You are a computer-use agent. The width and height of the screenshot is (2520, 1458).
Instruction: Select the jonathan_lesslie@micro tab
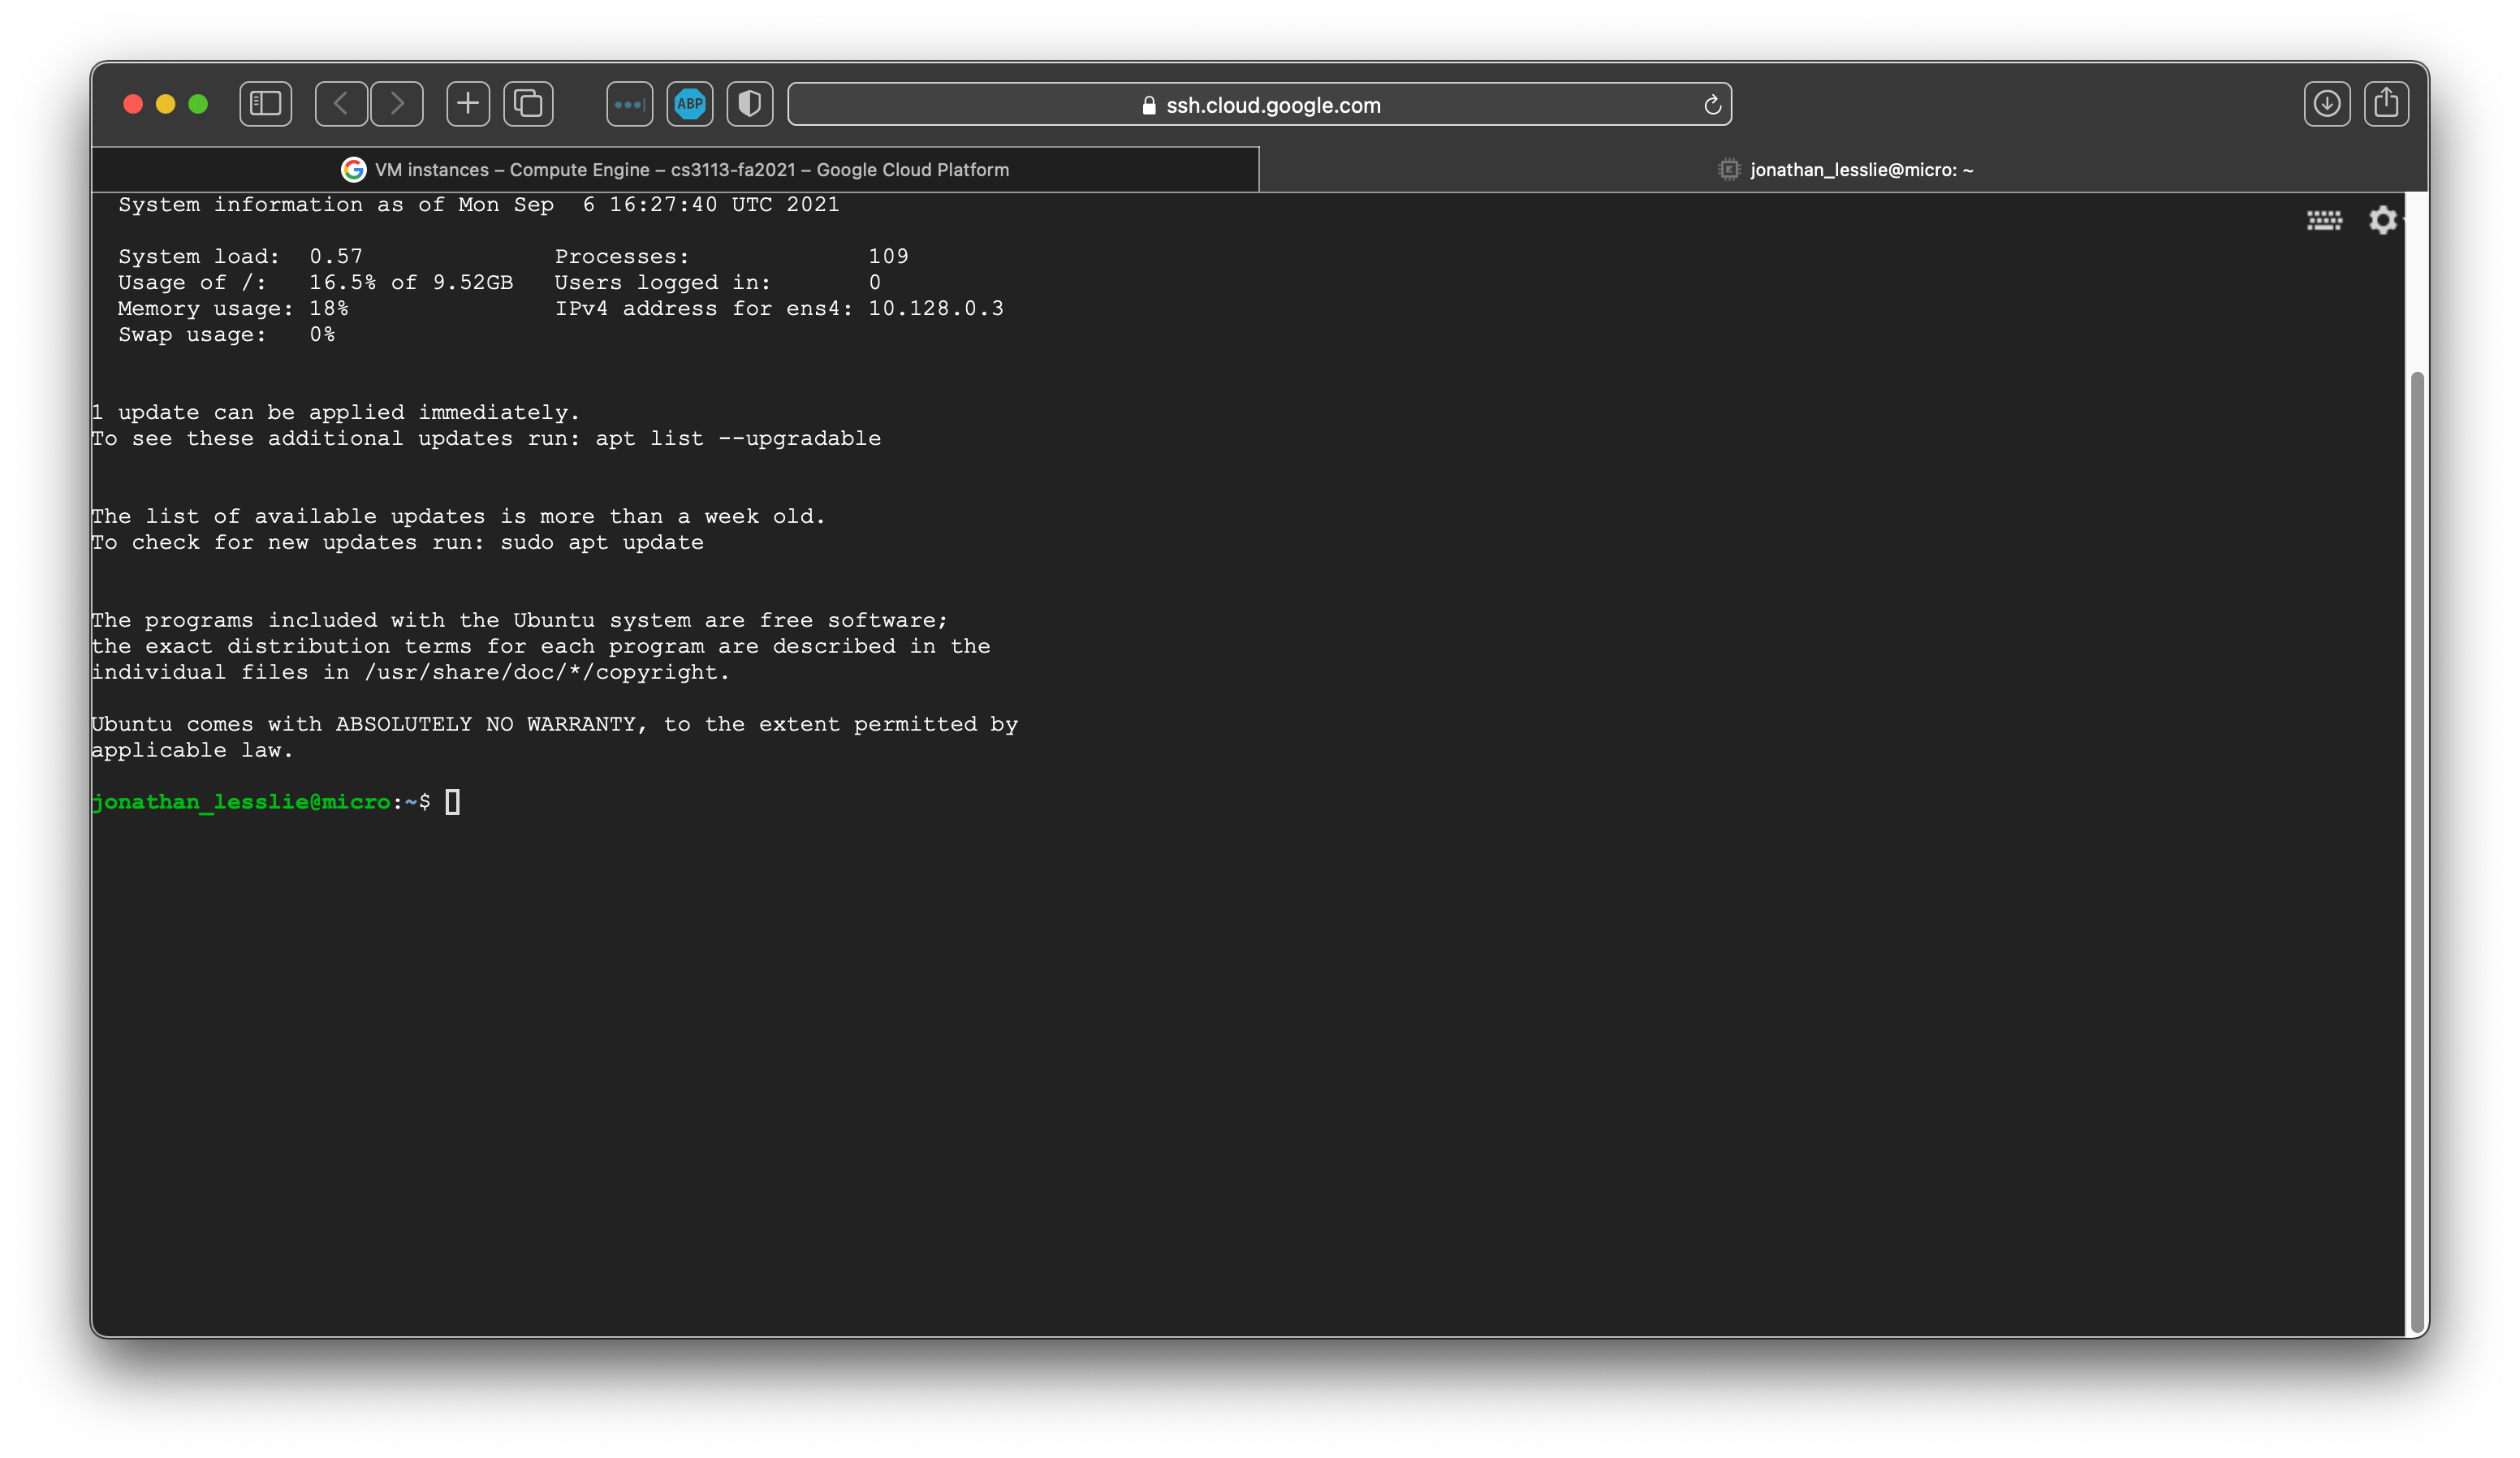point(1844,170)
